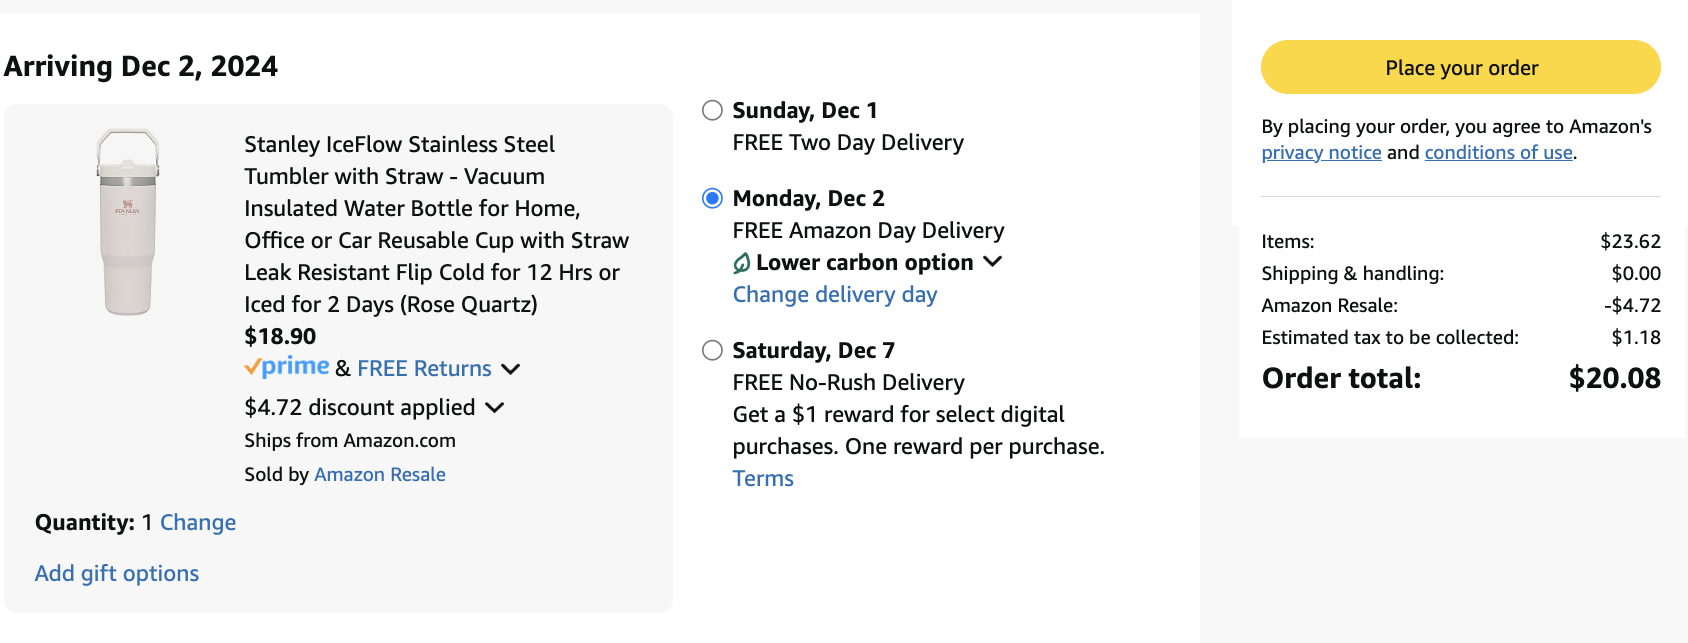The width and height of the screenshot is (1688, 643).
Task: Expand the Lower carbon option details
Action: [x=993, y=262]
